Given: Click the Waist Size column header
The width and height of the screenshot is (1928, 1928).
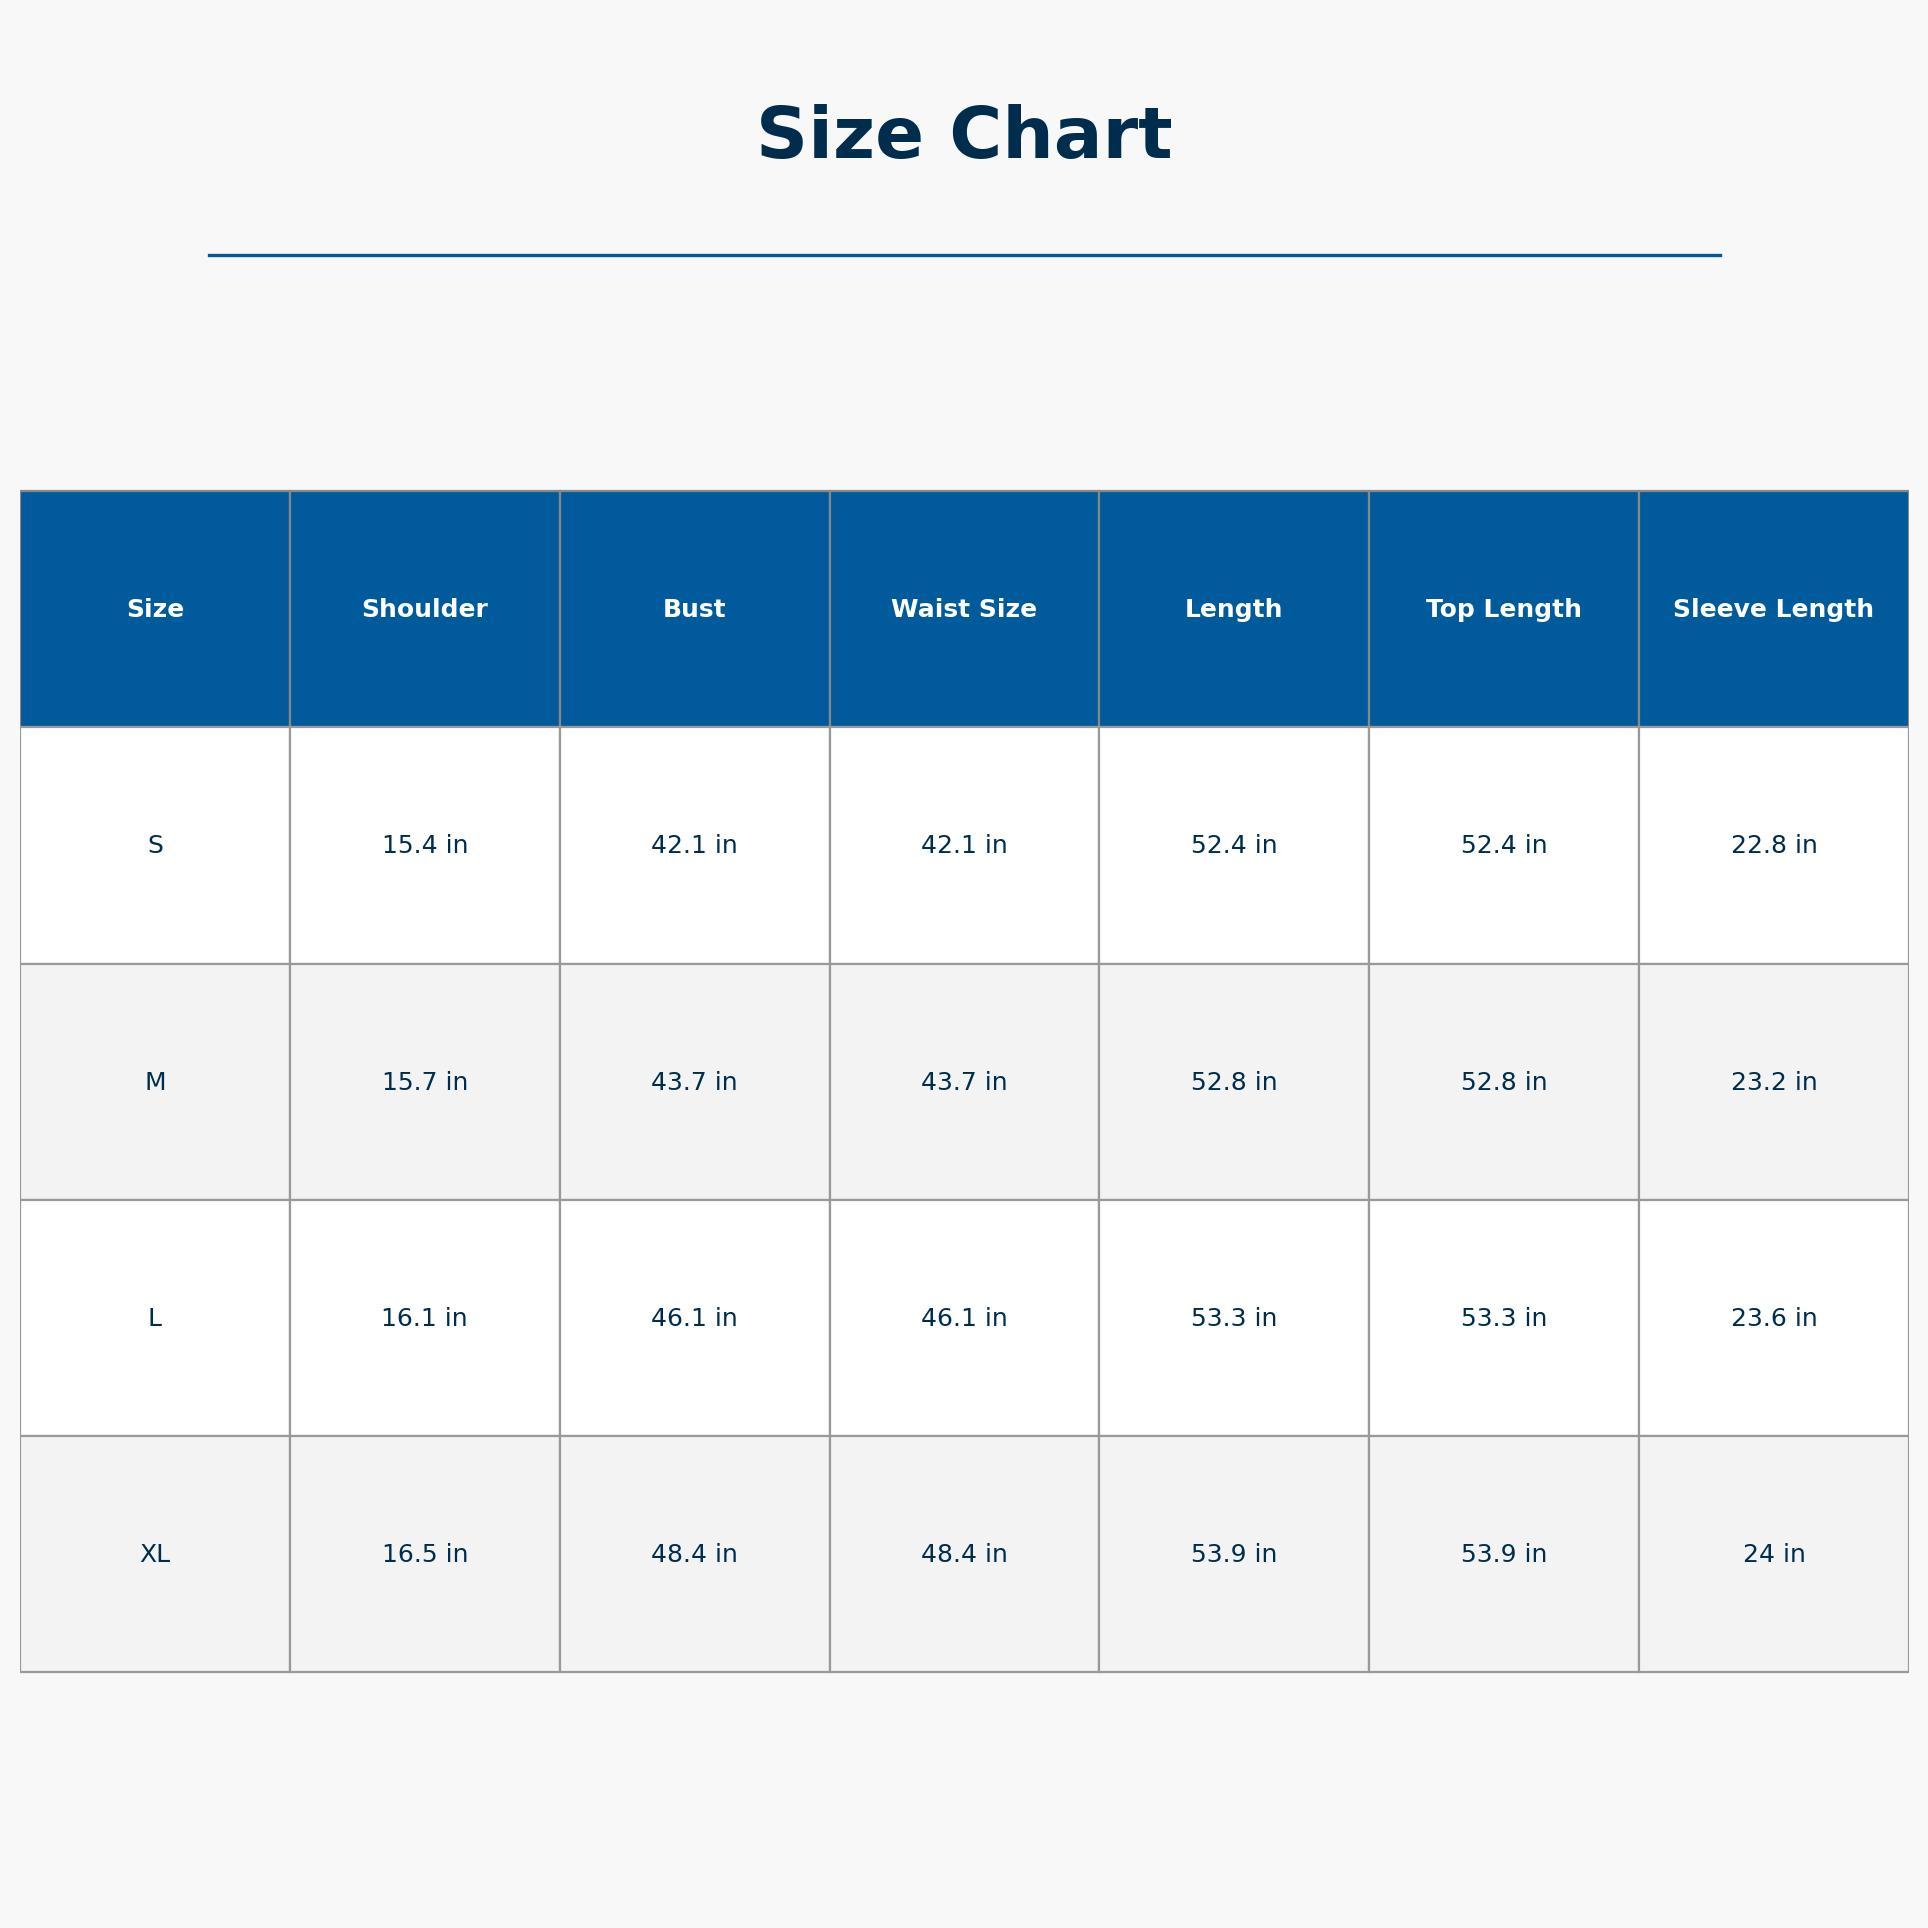Looking at the screenshot, I should pyautogui.click(x=963, y=609).
